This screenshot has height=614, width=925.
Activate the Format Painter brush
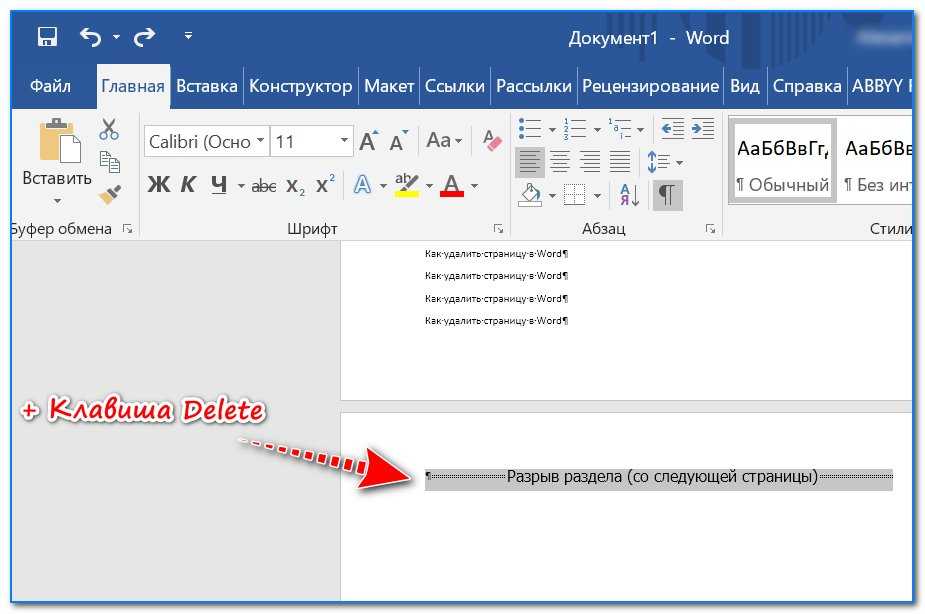click(x=109, y=194)
